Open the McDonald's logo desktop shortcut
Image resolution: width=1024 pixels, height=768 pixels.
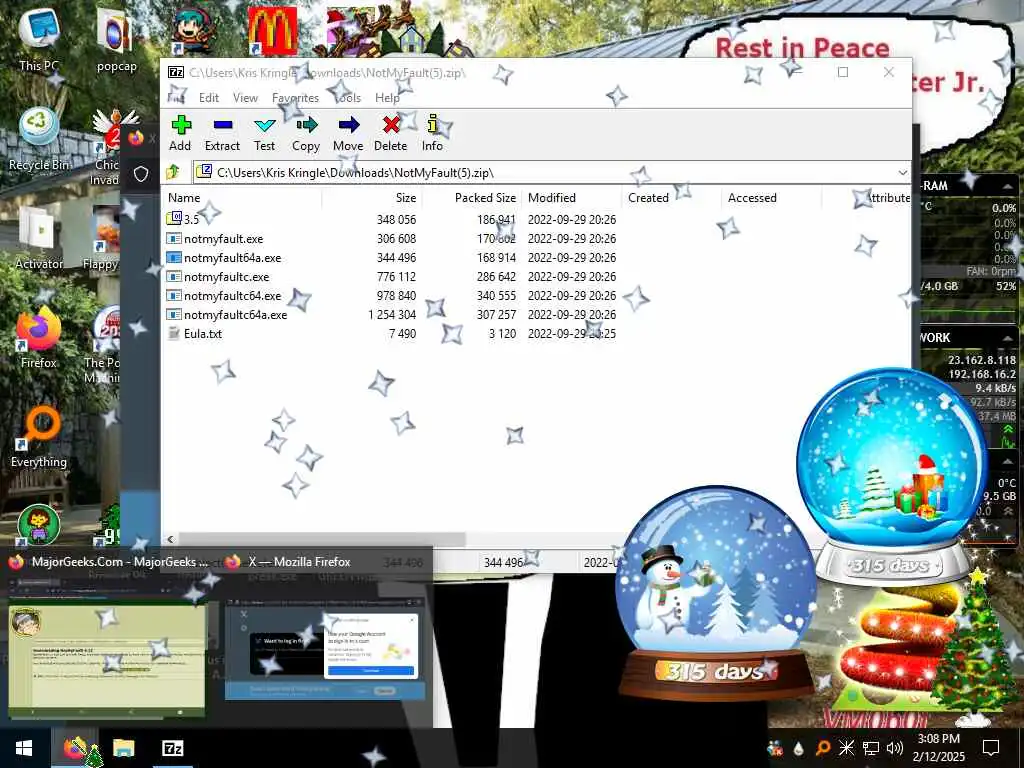(x=272, y=31)
